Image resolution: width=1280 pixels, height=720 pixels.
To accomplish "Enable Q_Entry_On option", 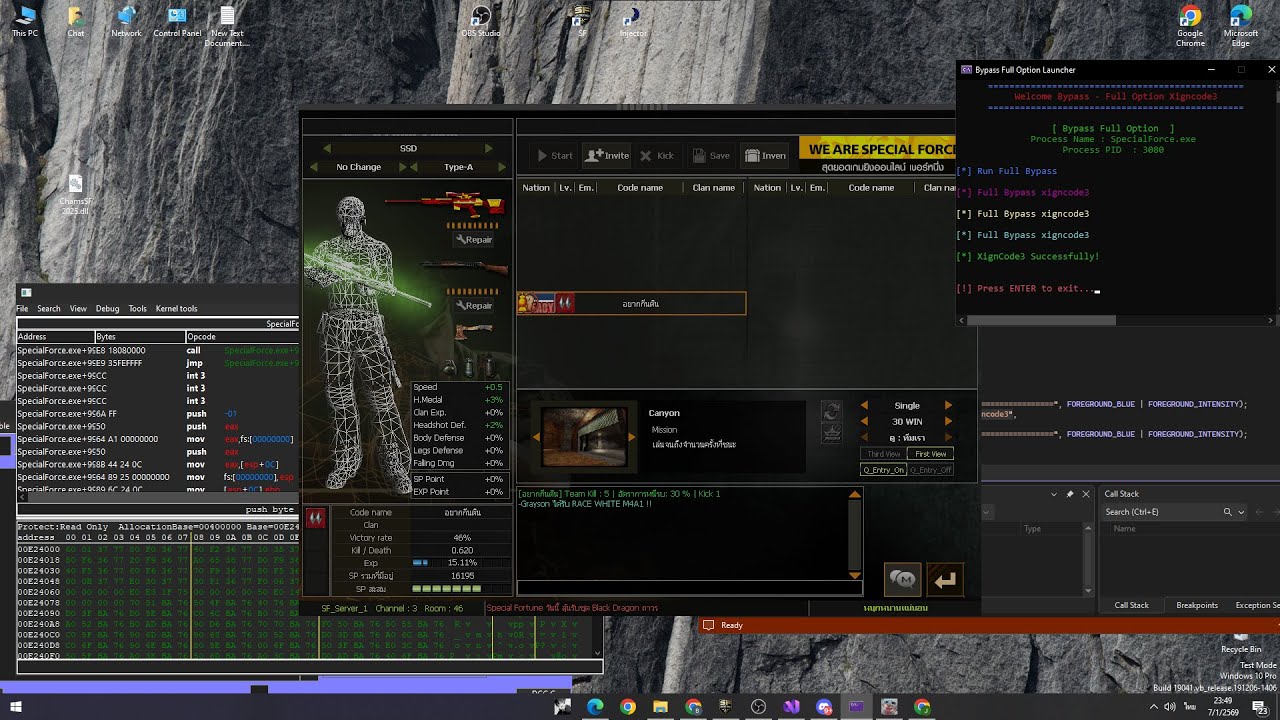I will pos(884,470).
